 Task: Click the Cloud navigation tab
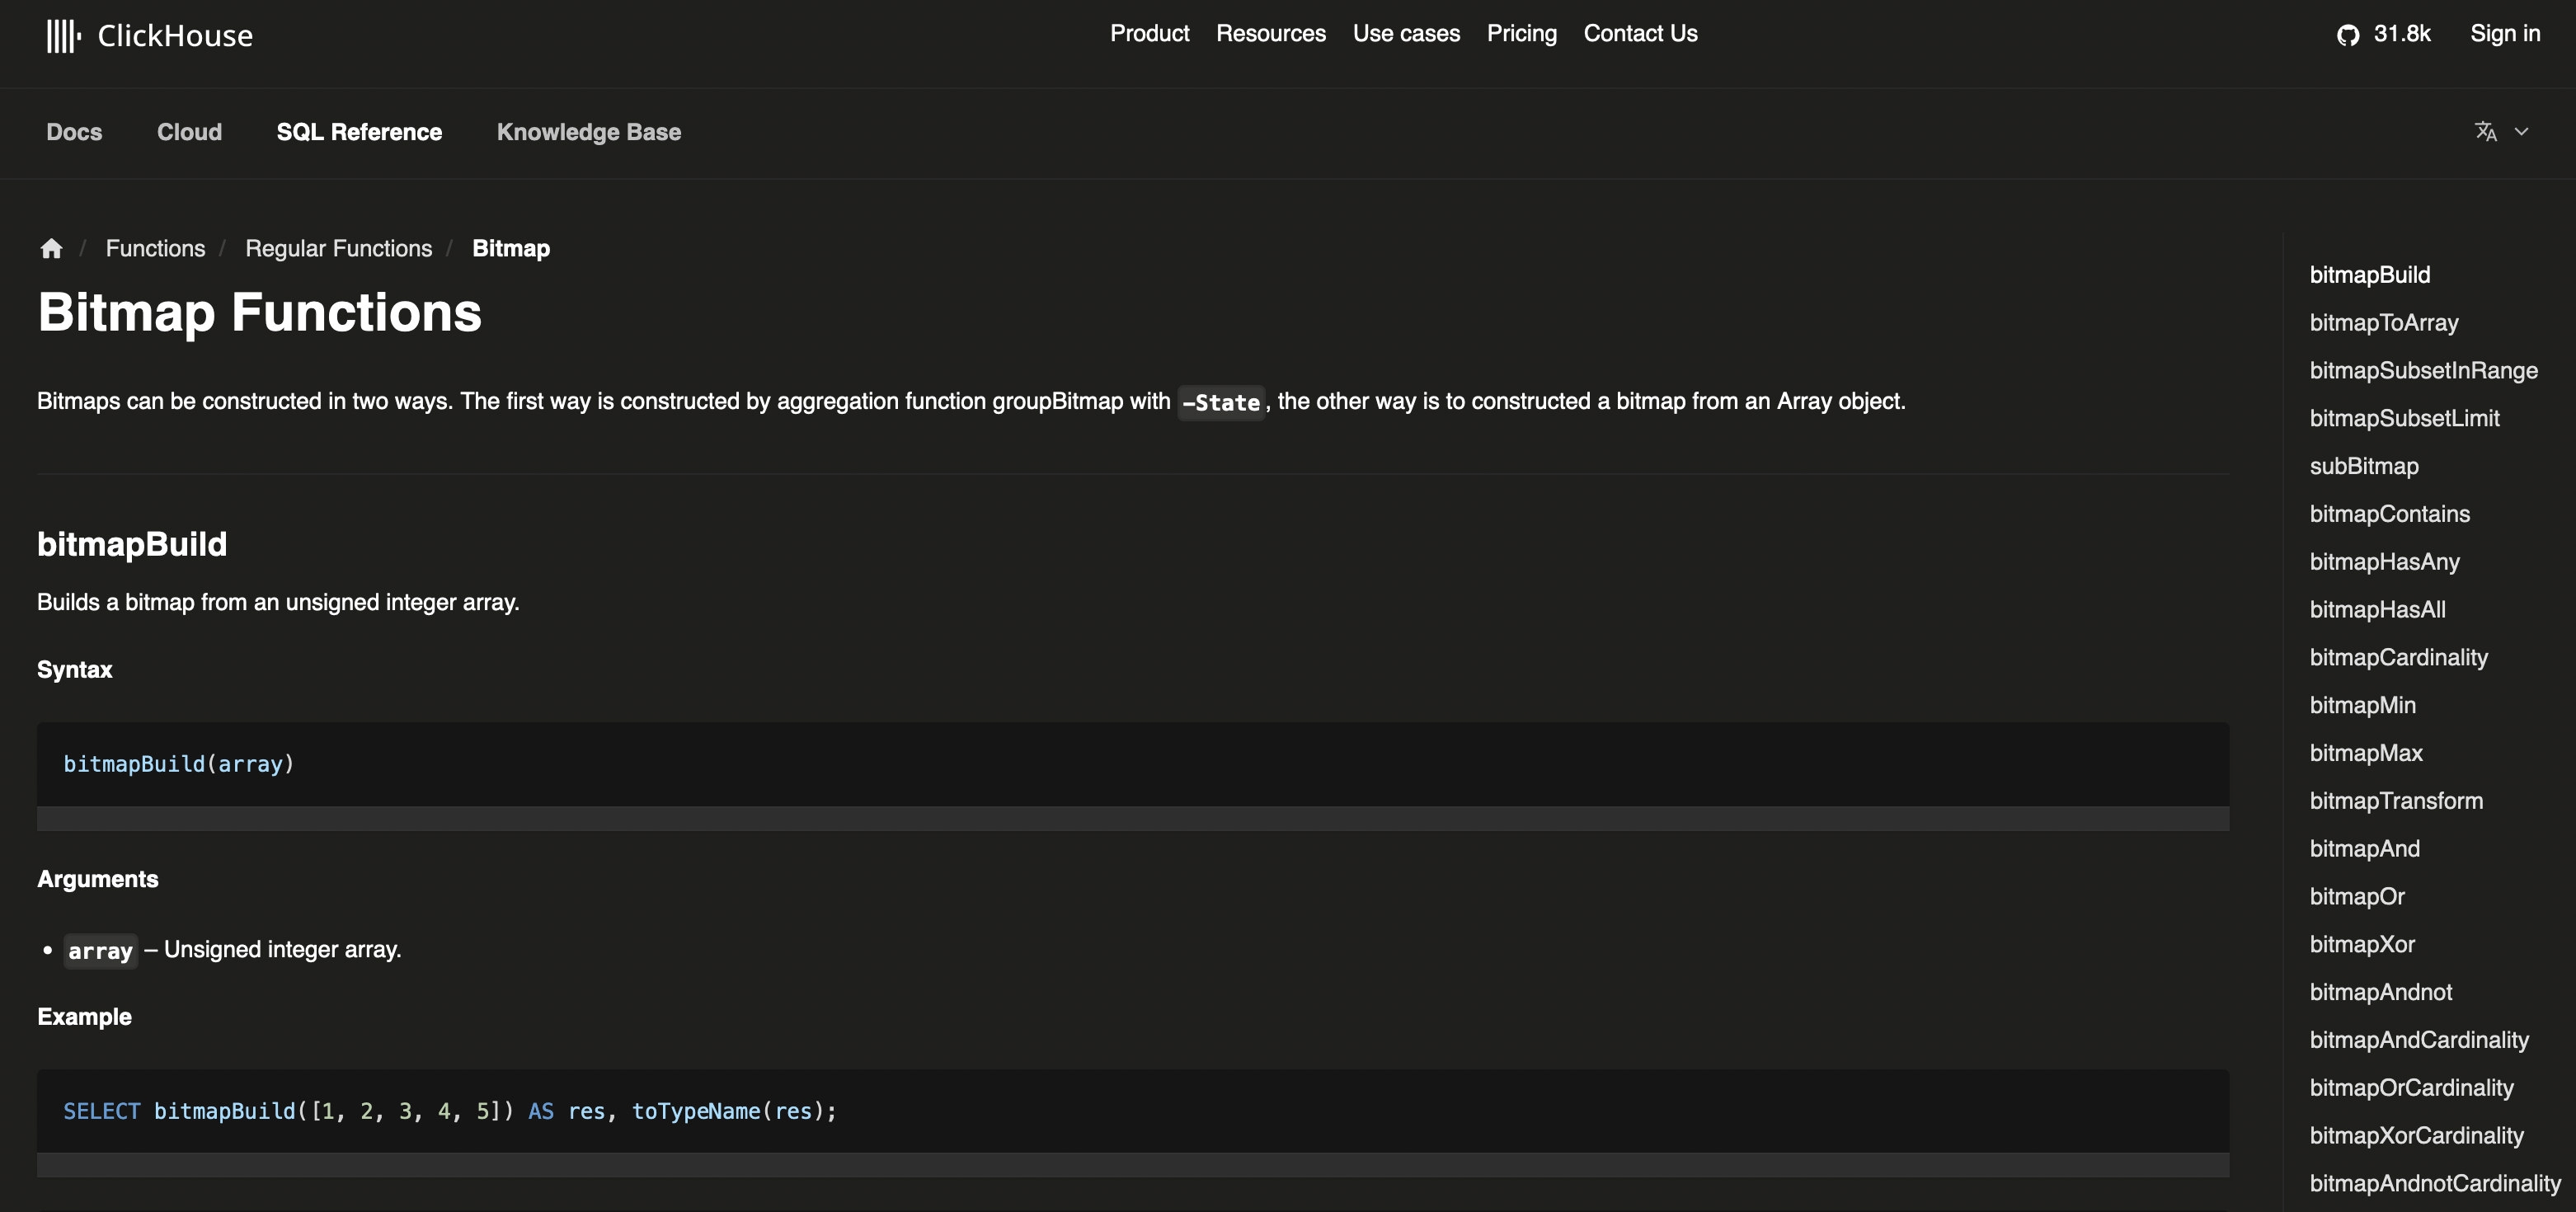(189, 131)
